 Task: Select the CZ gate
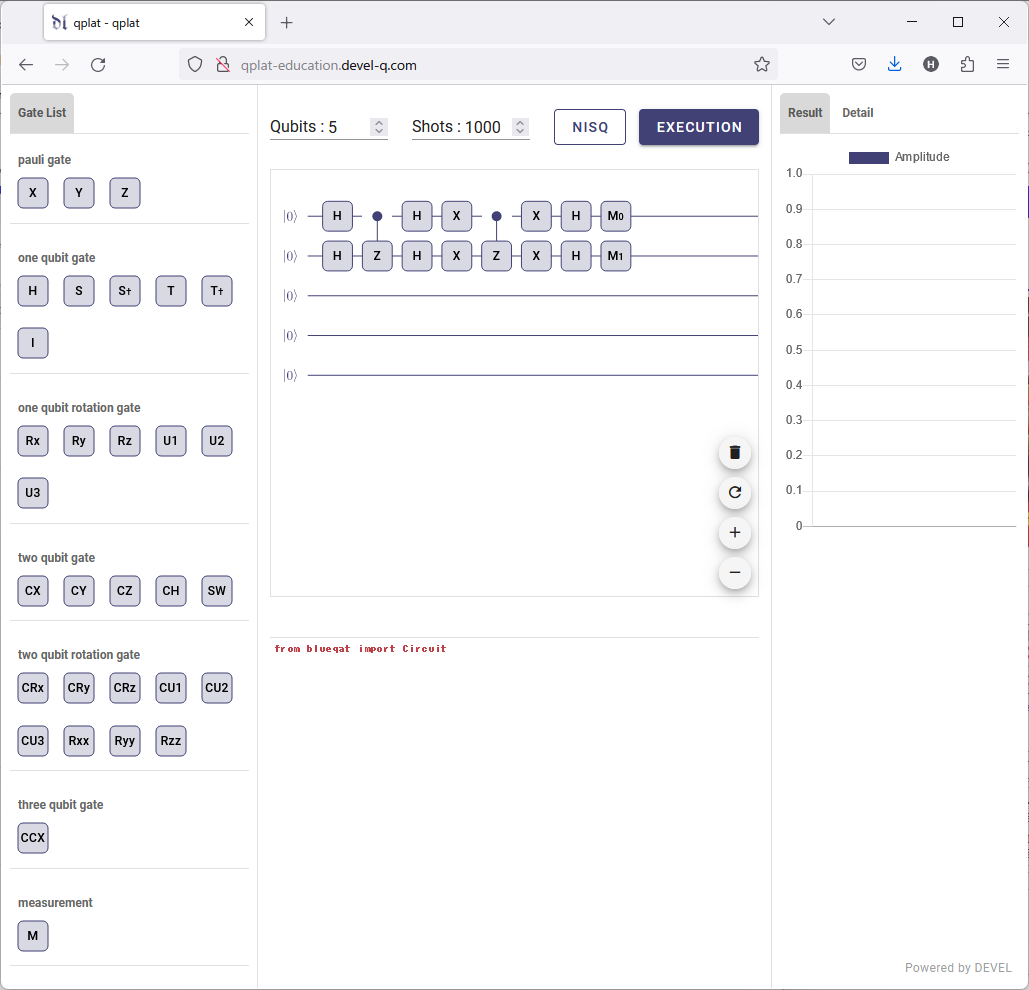pyautogui.click(x=125, y=590)
